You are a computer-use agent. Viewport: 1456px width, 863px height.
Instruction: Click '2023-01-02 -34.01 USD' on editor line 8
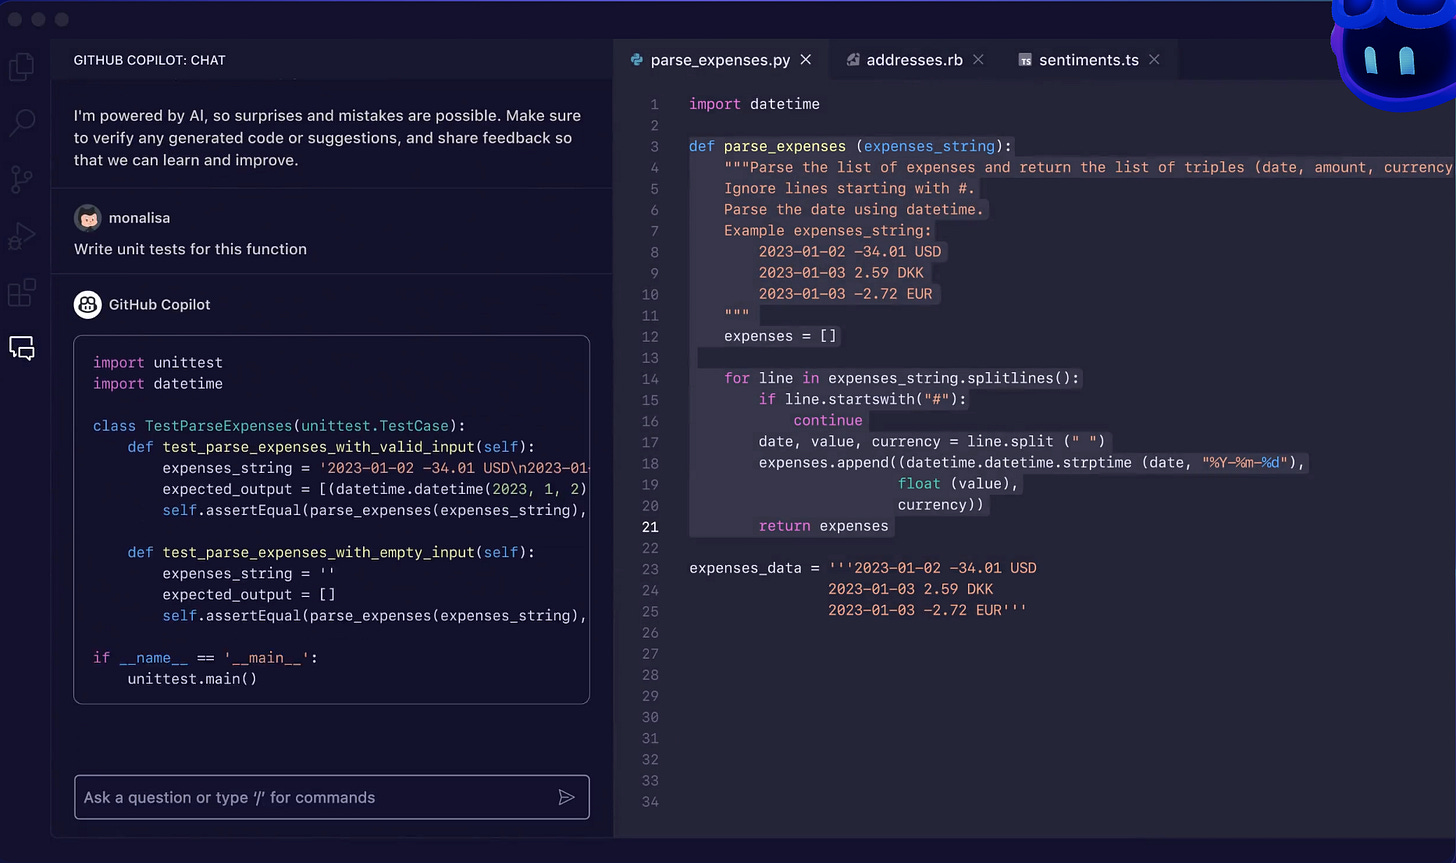coord(850,251)
